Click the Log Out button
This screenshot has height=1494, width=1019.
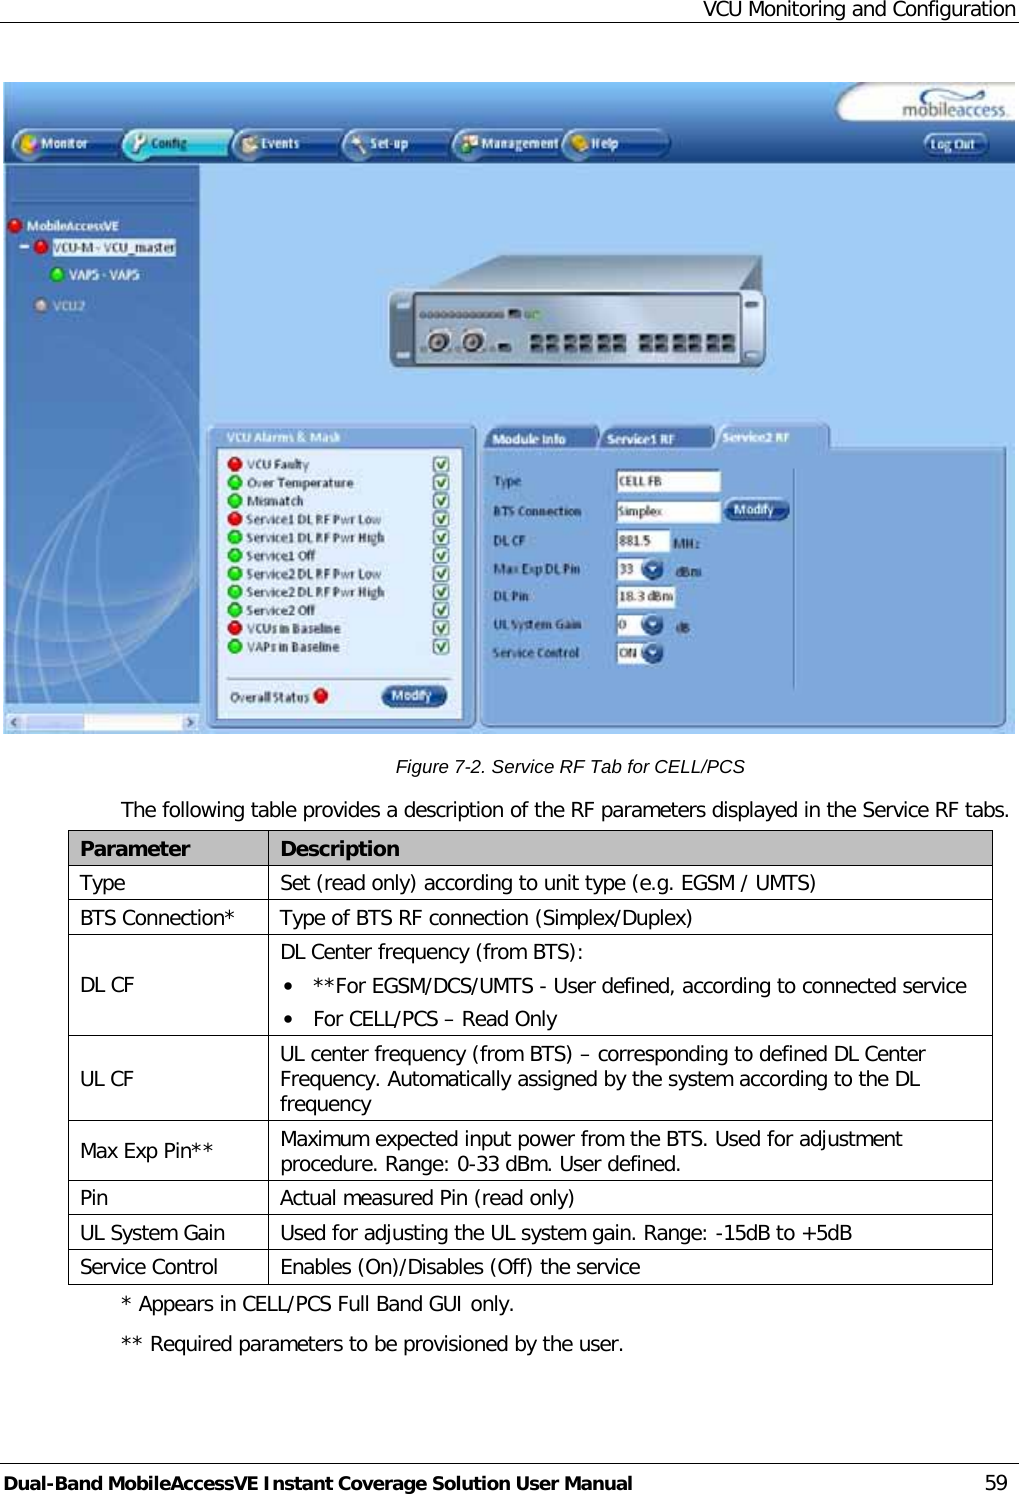(954, 145)
